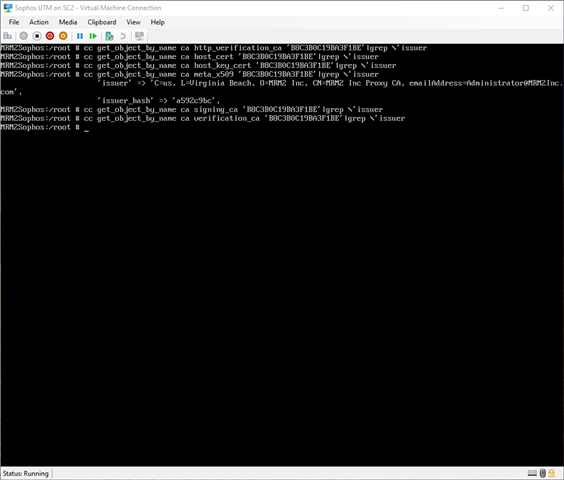Open the Media menu

coord(68,22)
